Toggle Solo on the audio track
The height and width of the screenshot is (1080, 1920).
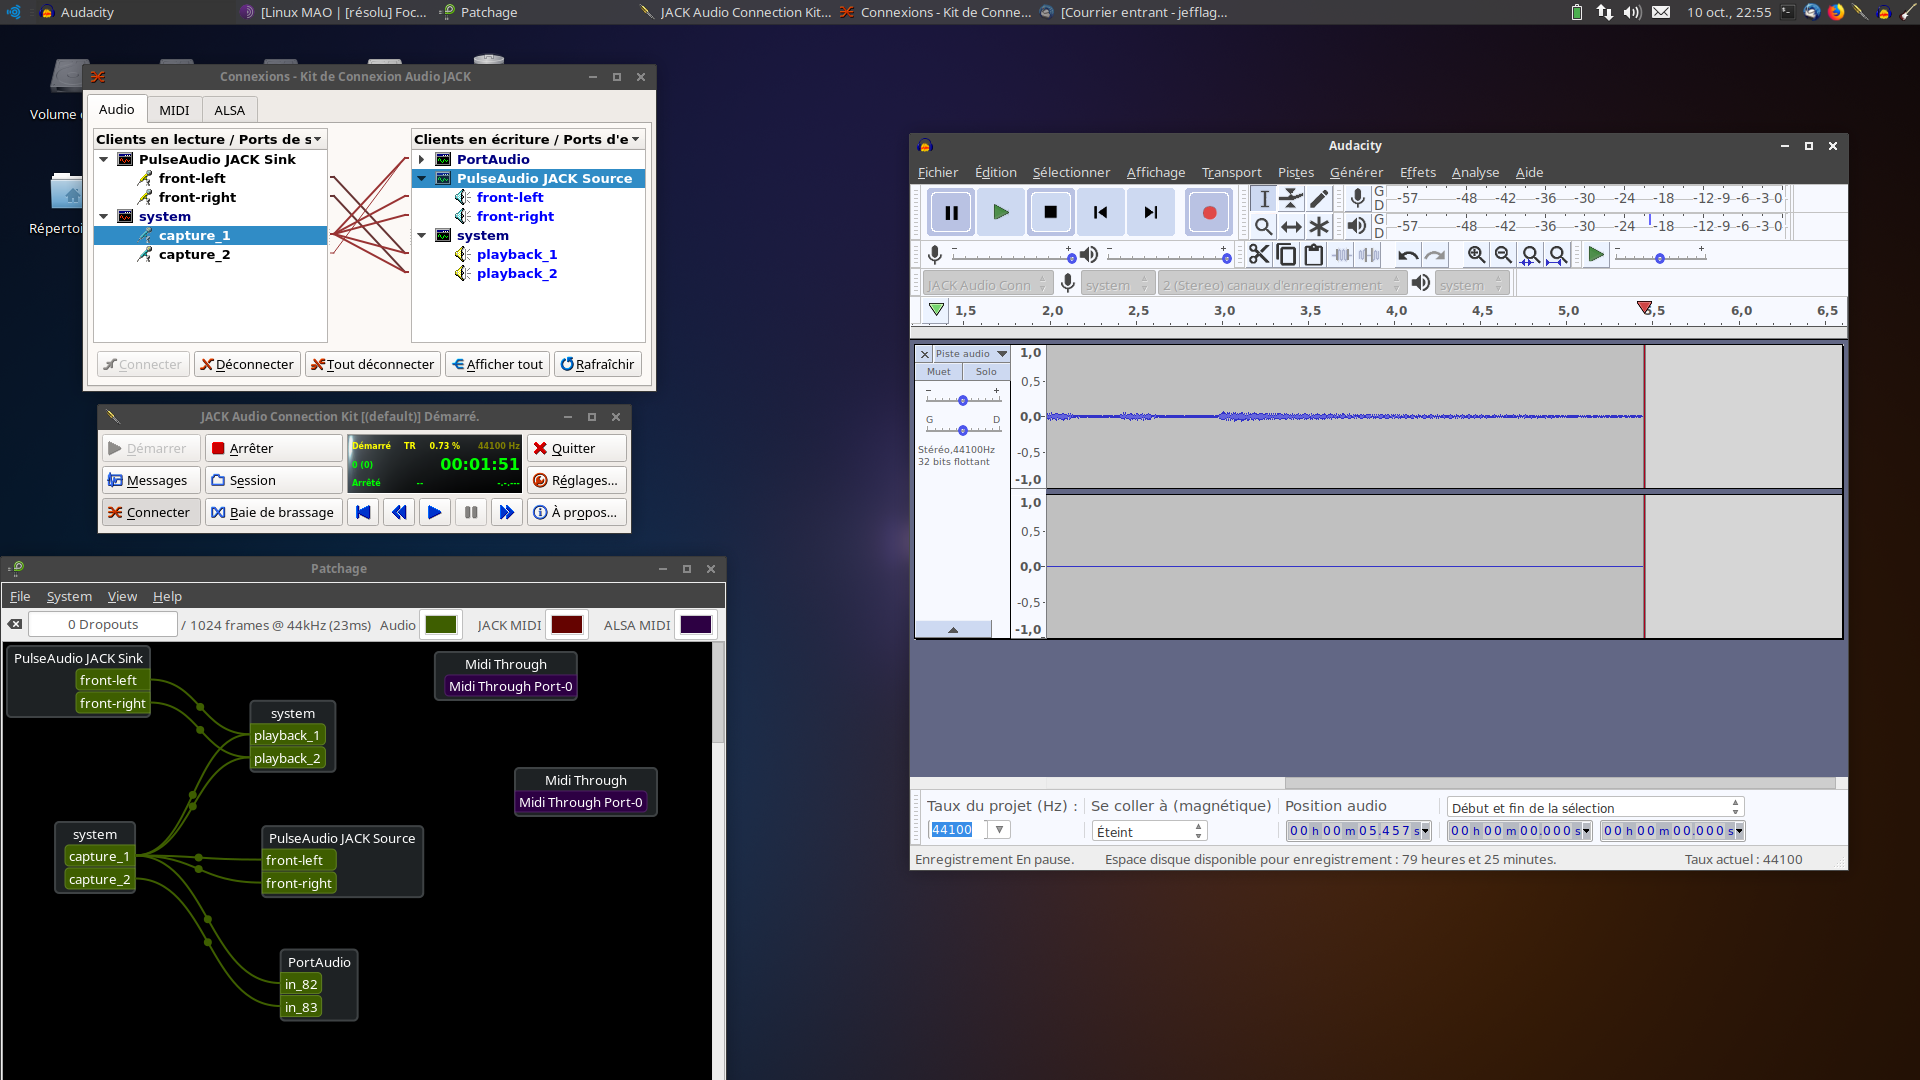986,371
